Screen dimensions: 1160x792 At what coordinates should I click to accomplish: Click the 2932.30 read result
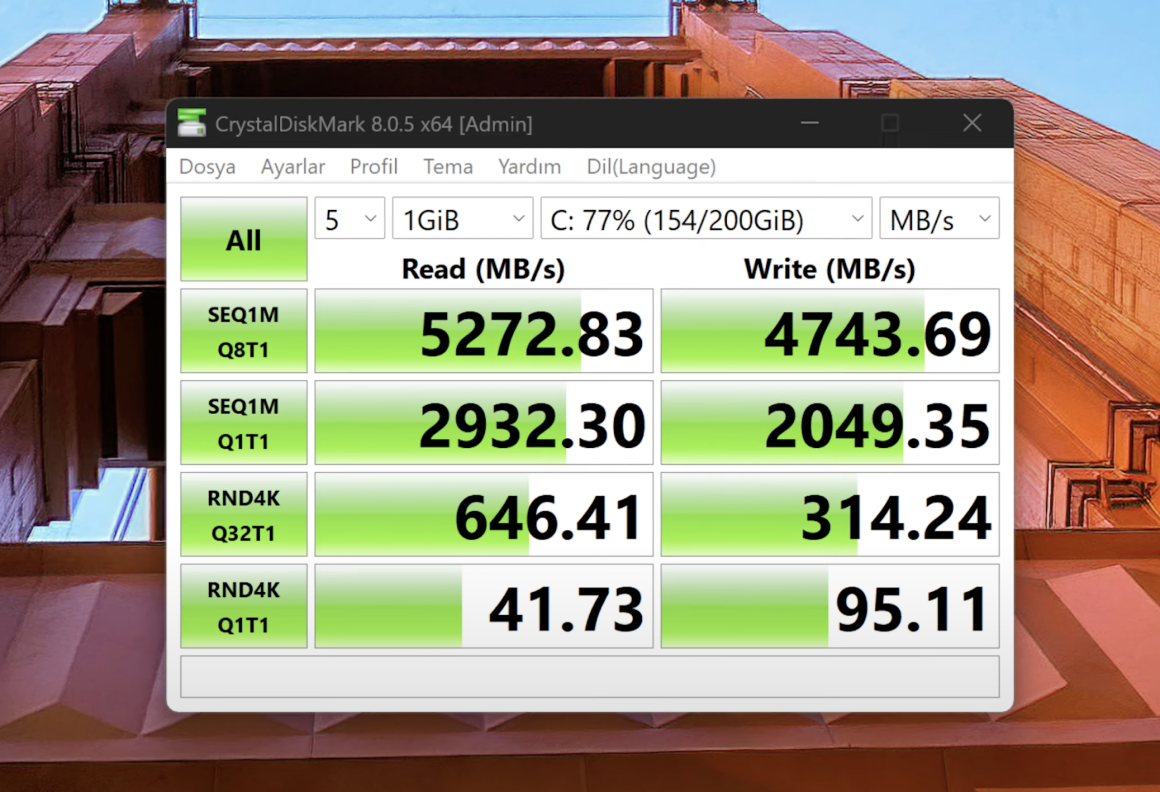pos(484,422)
